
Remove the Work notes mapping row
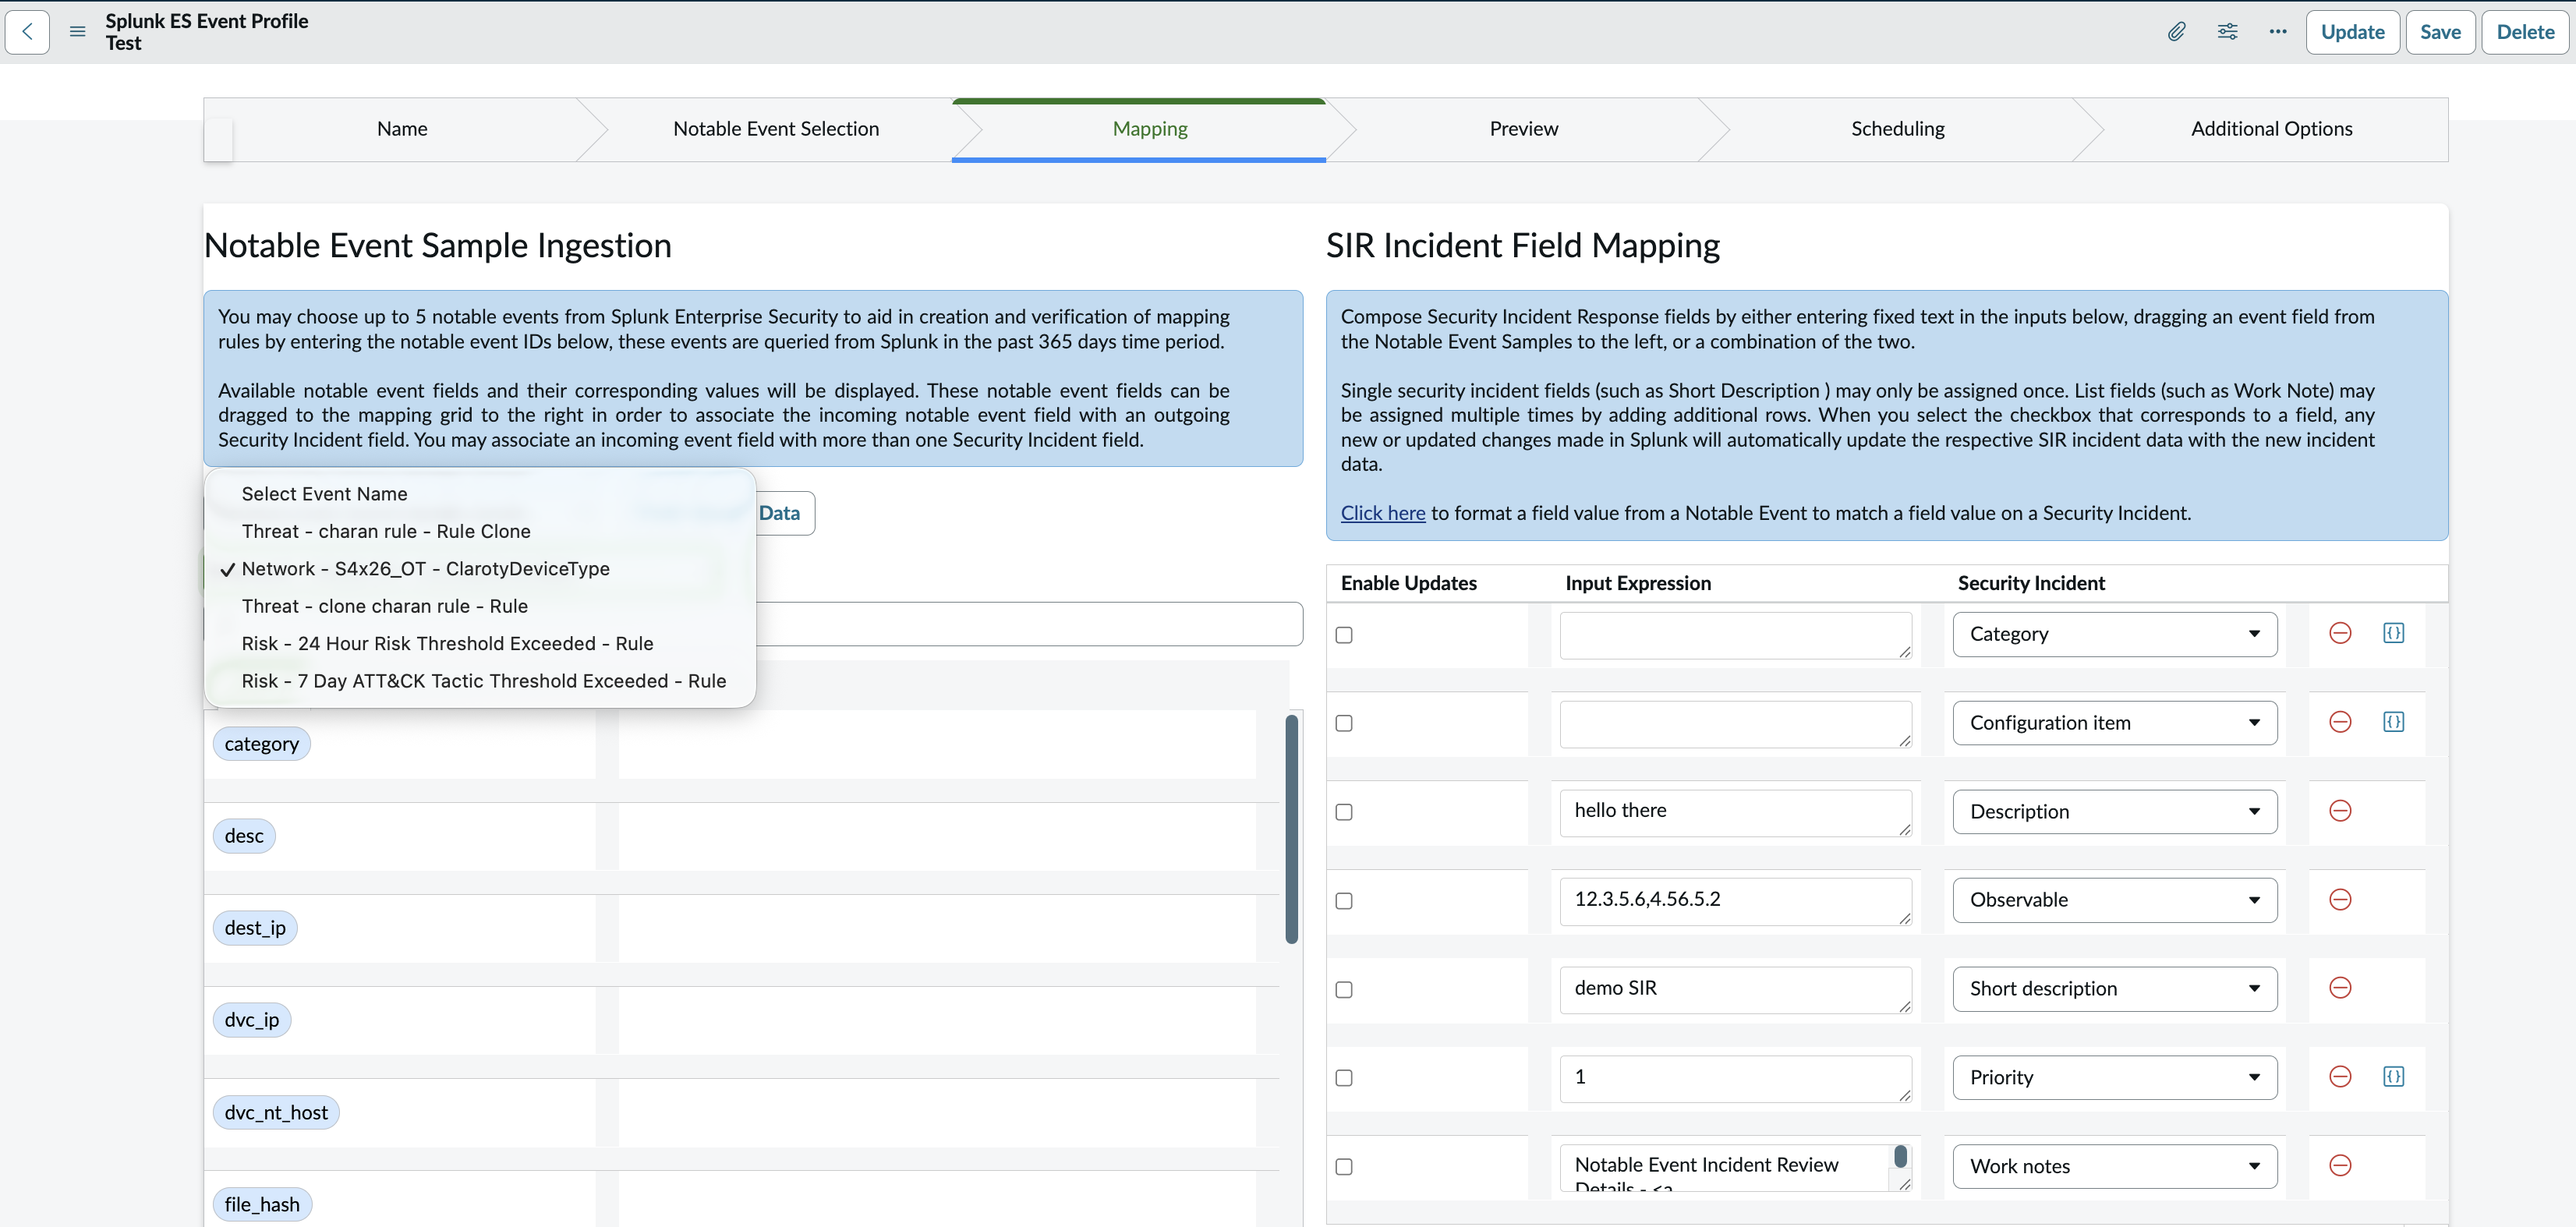(2340, 1166)
